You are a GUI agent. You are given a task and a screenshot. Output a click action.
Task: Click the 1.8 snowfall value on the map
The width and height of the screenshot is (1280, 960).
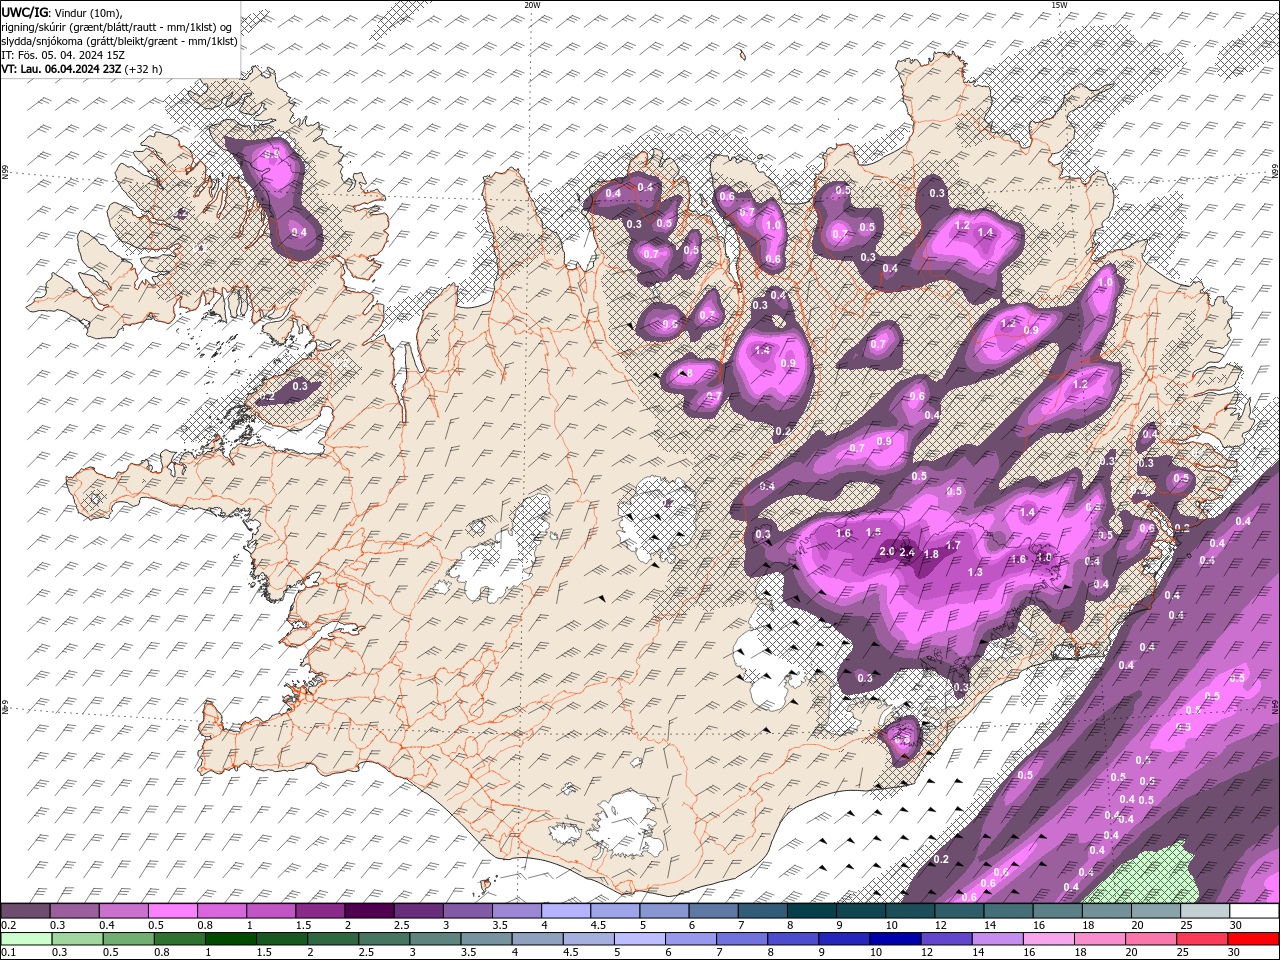(x=931, y=554)
